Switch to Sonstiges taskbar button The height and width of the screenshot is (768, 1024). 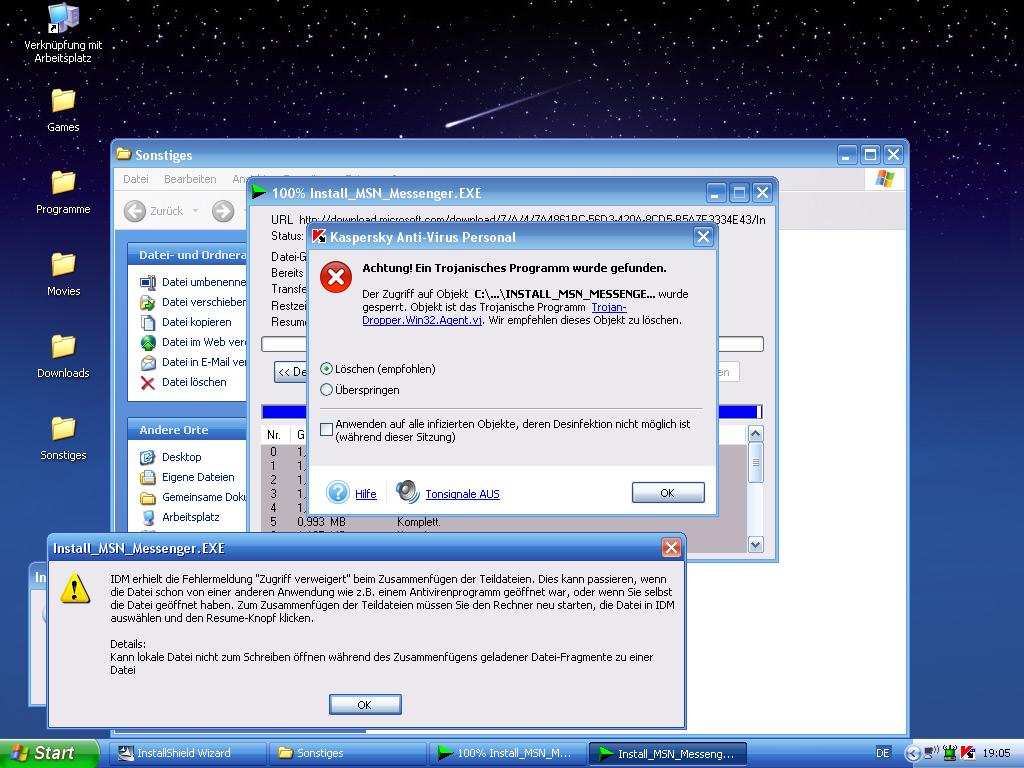(347, 753)
